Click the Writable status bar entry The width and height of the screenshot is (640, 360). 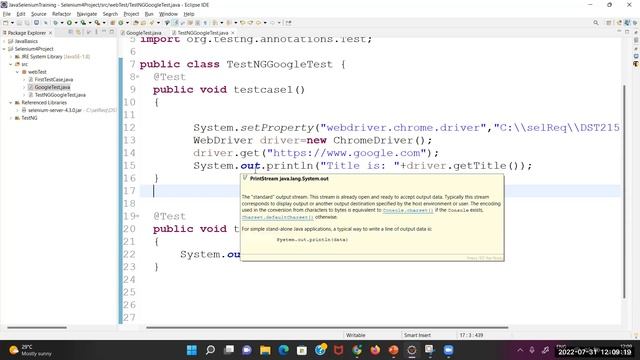356,335
